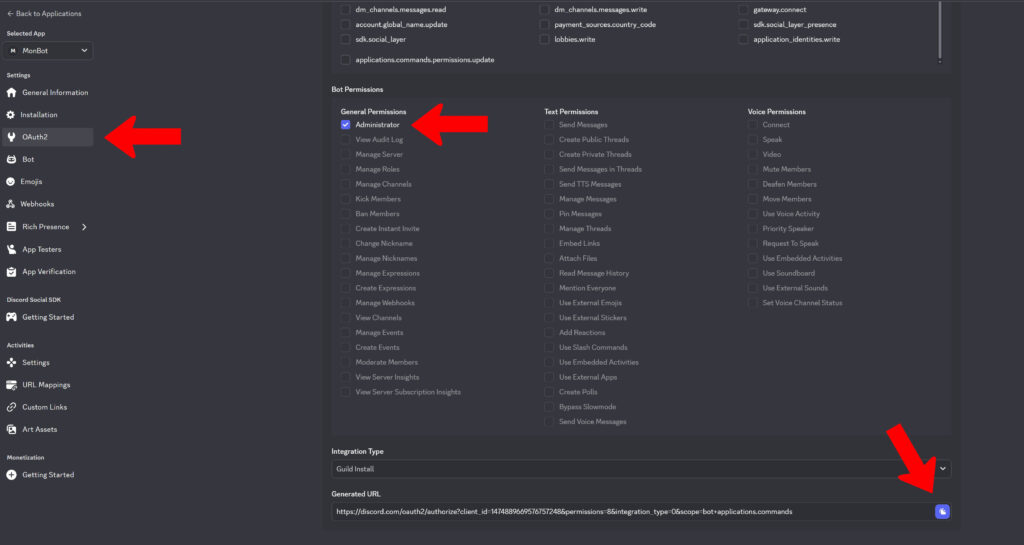The width and height of the screenshot is (1024, 545).
Task: Enable the applications.commands.permissions.update scope checkbox
Action: (x=345, y=60)
